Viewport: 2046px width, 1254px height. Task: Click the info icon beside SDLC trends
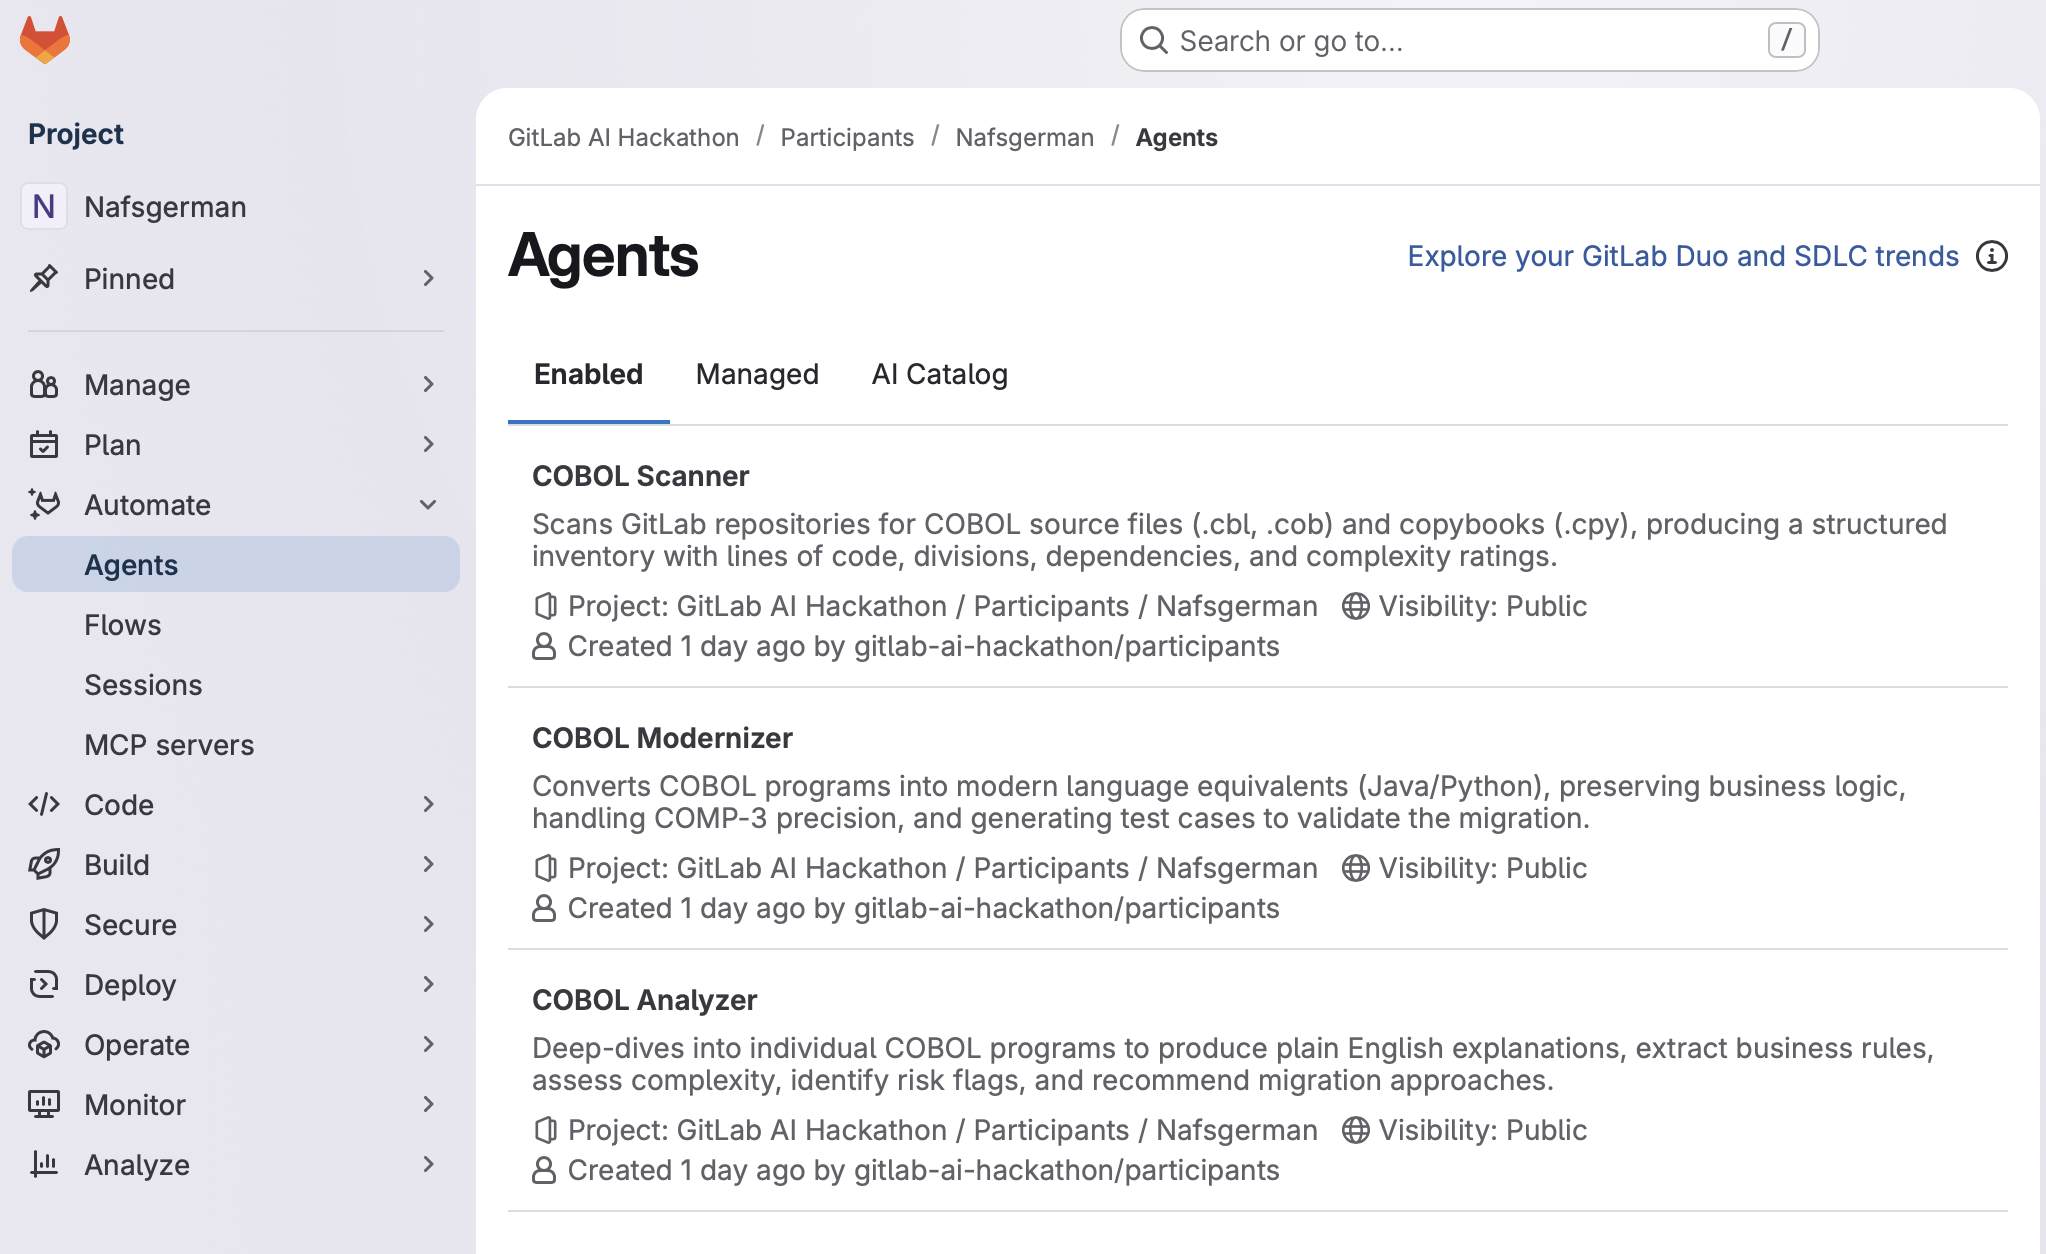[x=1991, y=256]
